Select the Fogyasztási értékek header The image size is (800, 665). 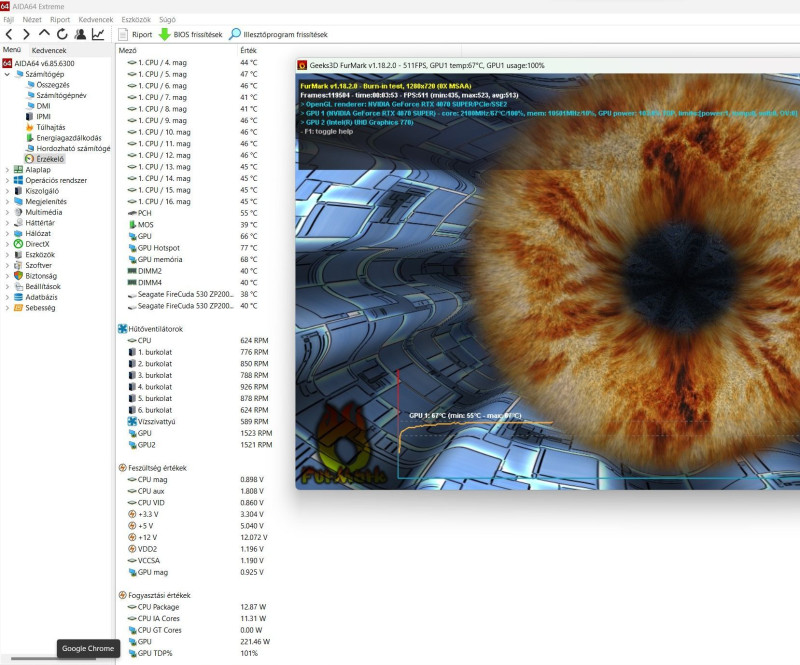point(155,596)
